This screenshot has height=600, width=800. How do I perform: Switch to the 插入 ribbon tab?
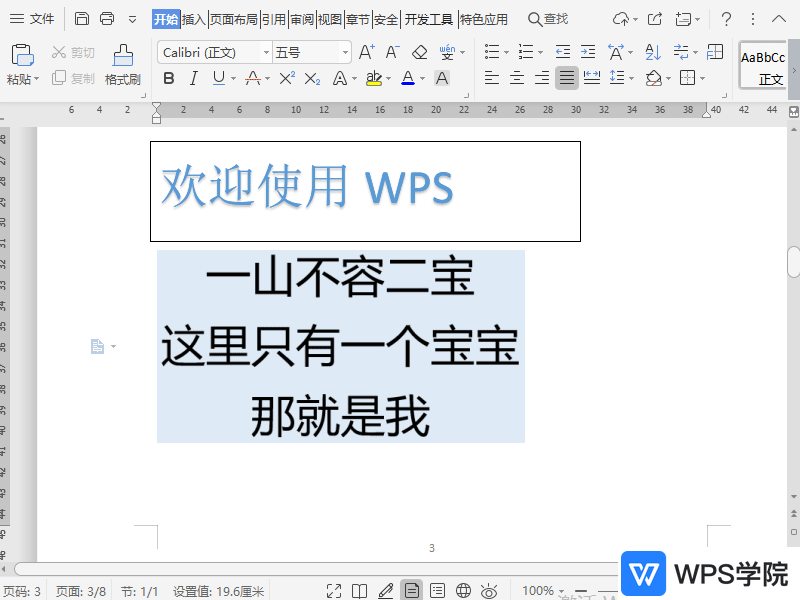pos(194,18)
